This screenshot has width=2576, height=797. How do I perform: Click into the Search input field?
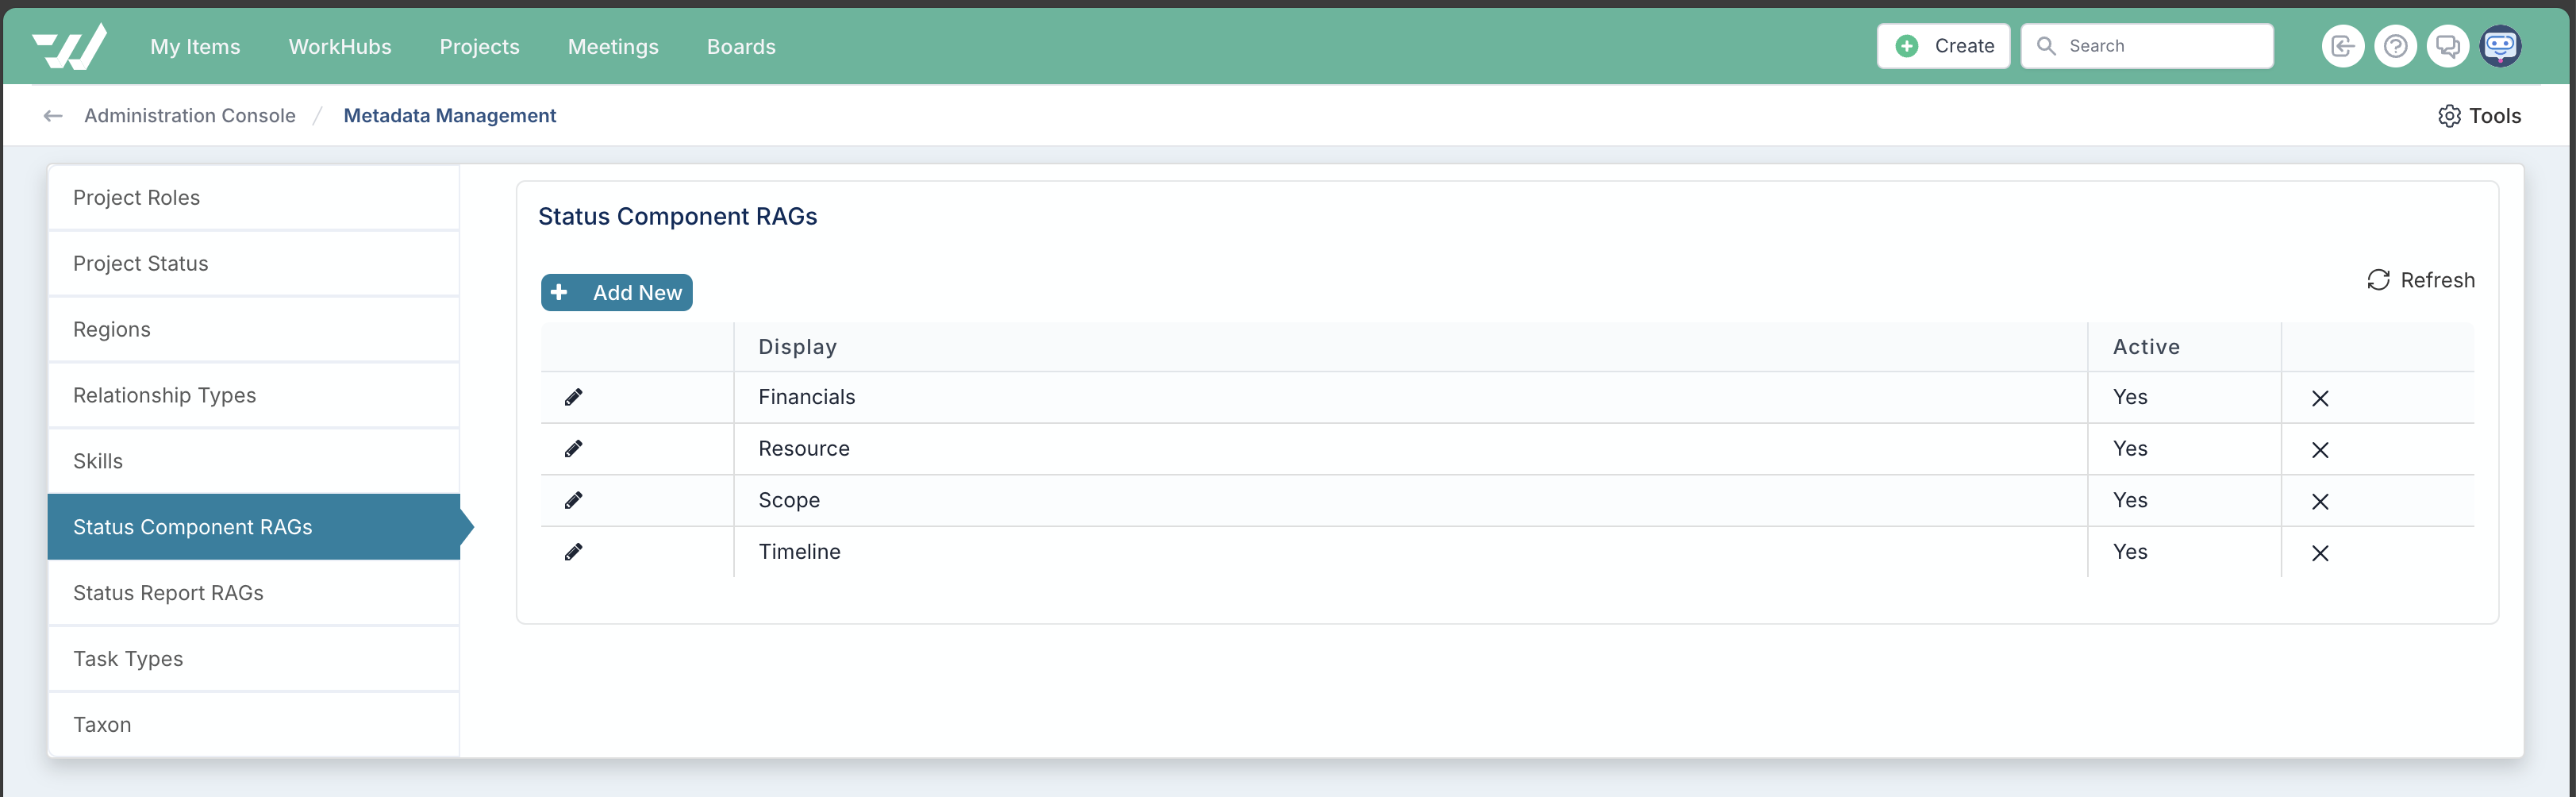2147,46
